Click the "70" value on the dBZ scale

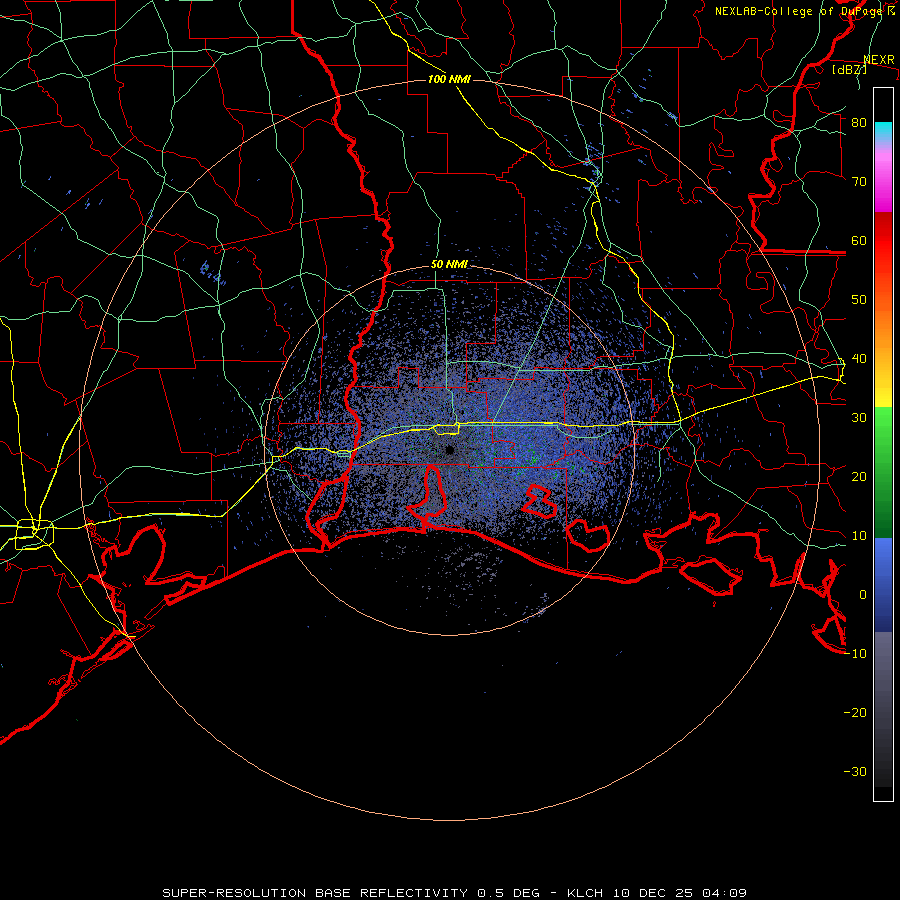coord(859,181)
